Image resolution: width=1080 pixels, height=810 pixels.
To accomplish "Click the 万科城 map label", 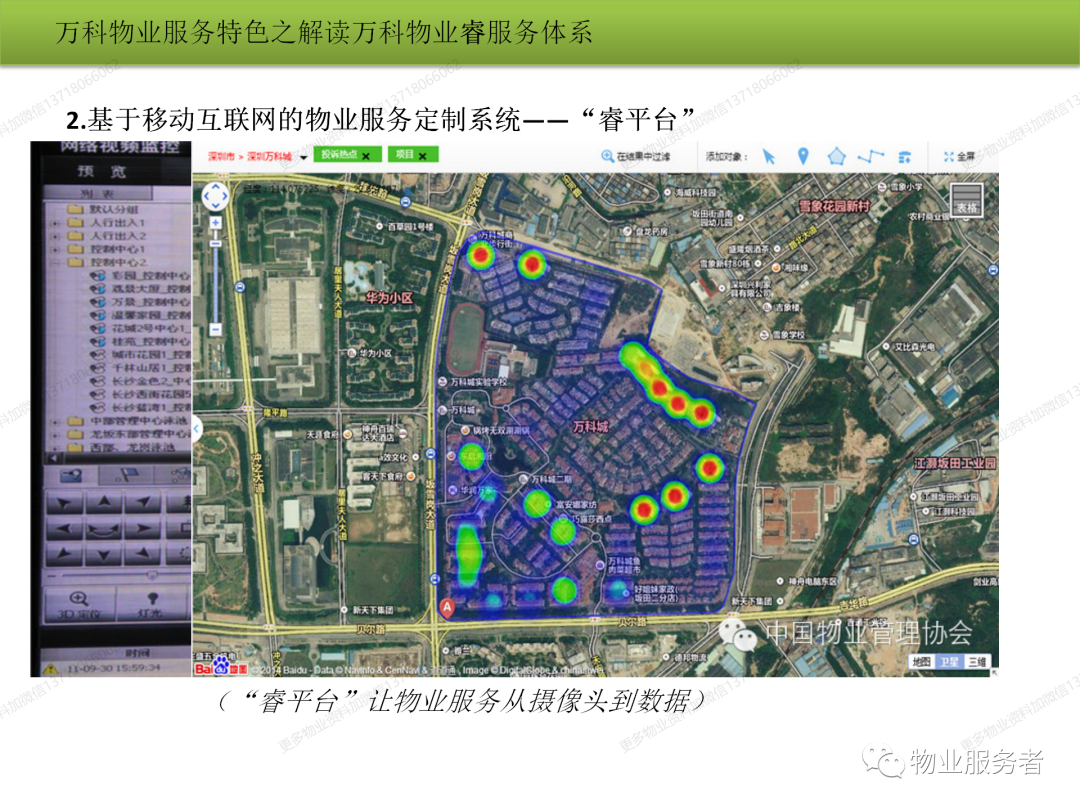I will (x=590, y=427).
